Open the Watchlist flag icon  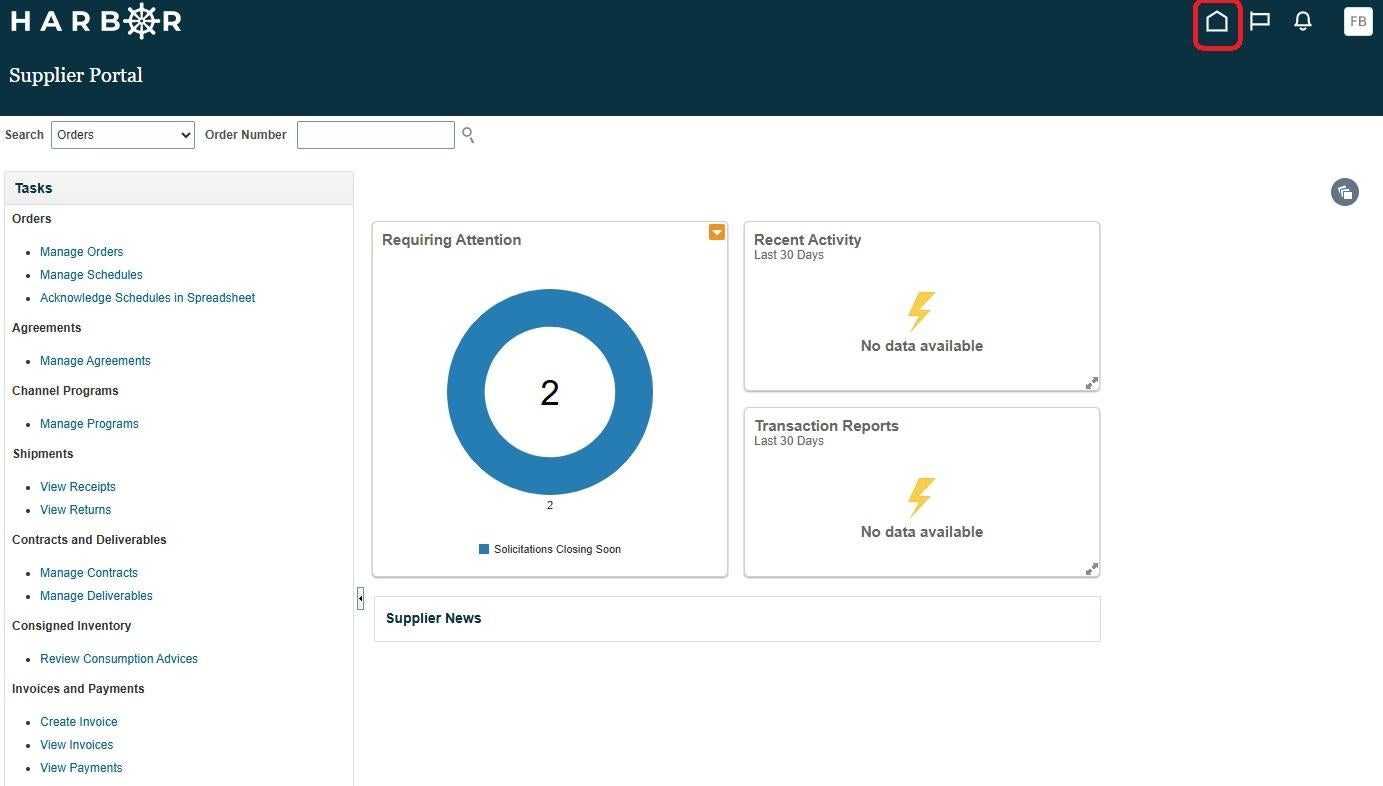click(1260, 21)
